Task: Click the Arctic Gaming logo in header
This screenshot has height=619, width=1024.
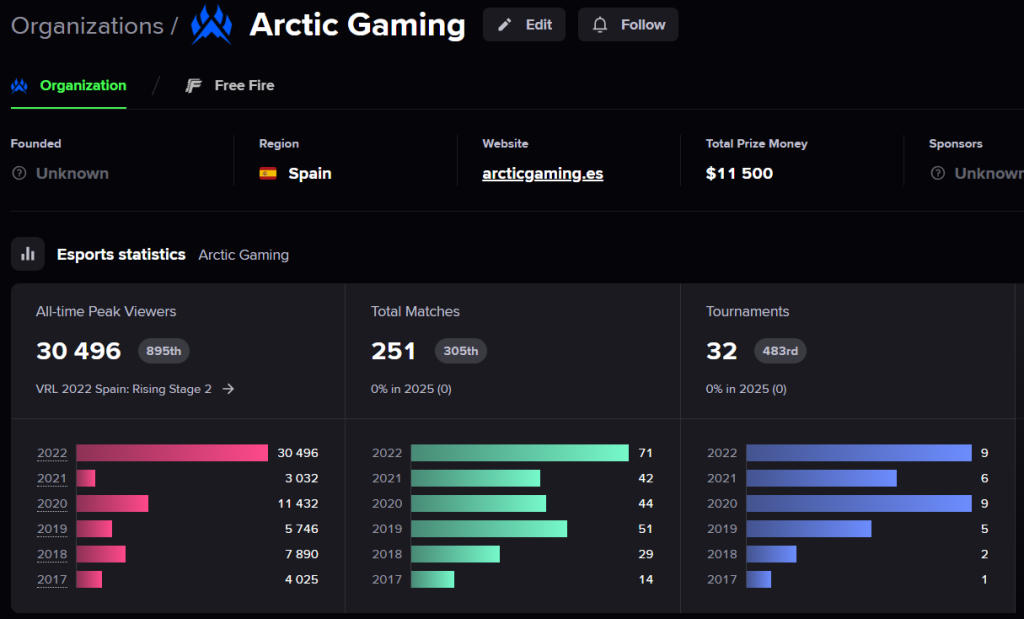Action: (211, 25)
